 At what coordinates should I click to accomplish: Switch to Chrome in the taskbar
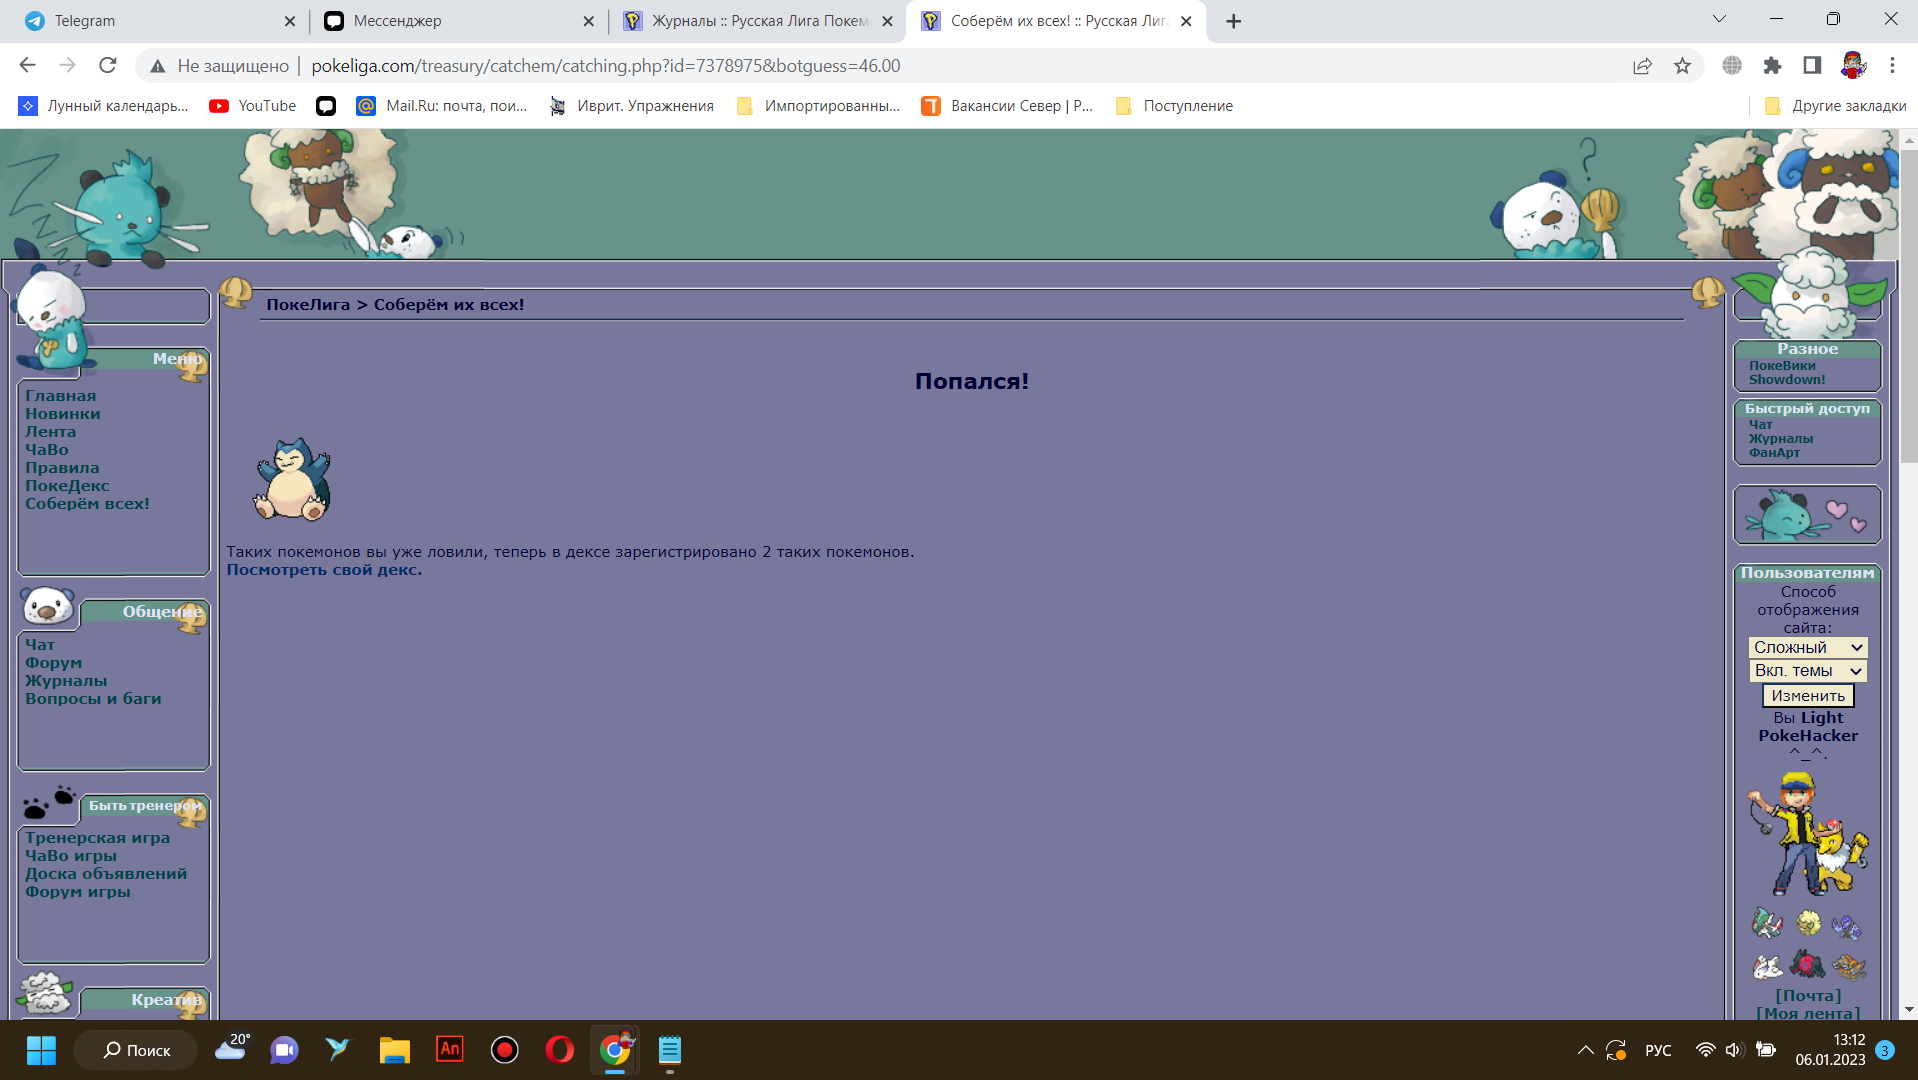(x=615, y=1050)
